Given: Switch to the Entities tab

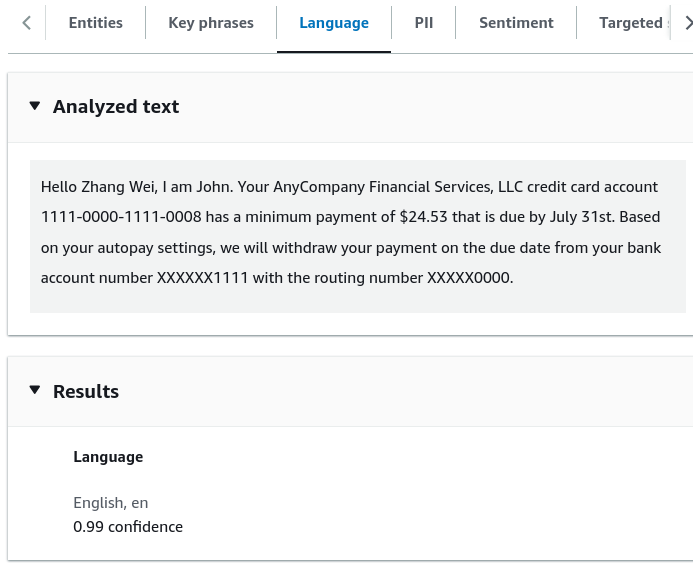Looking at the screenshot, I should [x=95, y=23].
